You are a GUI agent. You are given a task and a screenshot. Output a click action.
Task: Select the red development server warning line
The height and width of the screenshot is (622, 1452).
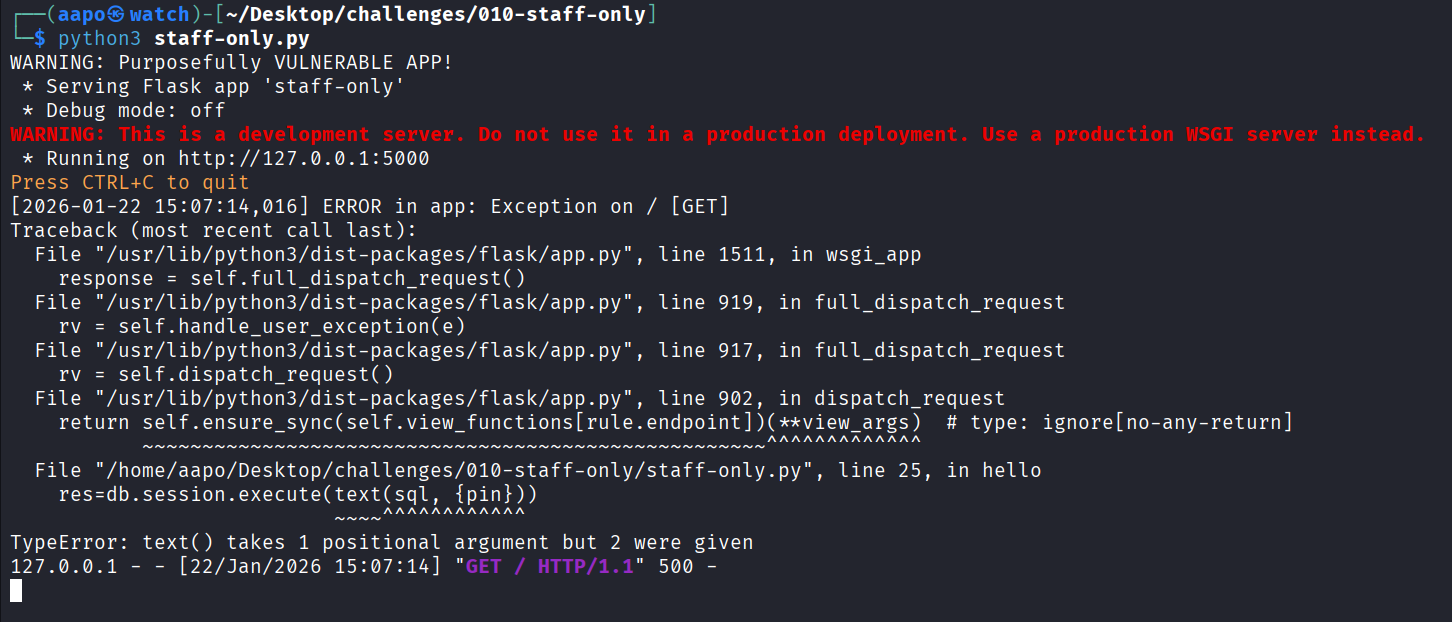(x=717, y=134)
